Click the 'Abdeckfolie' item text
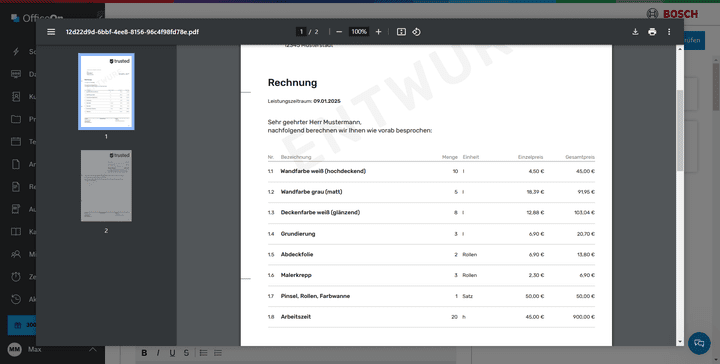Screen dimensions: 720x364 297,254
